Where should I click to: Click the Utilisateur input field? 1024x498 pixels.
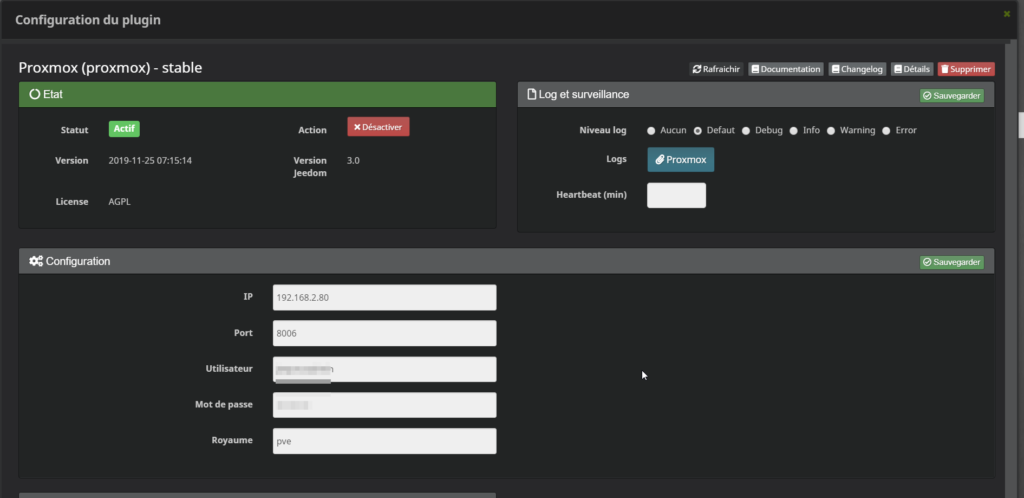[384, 369]
